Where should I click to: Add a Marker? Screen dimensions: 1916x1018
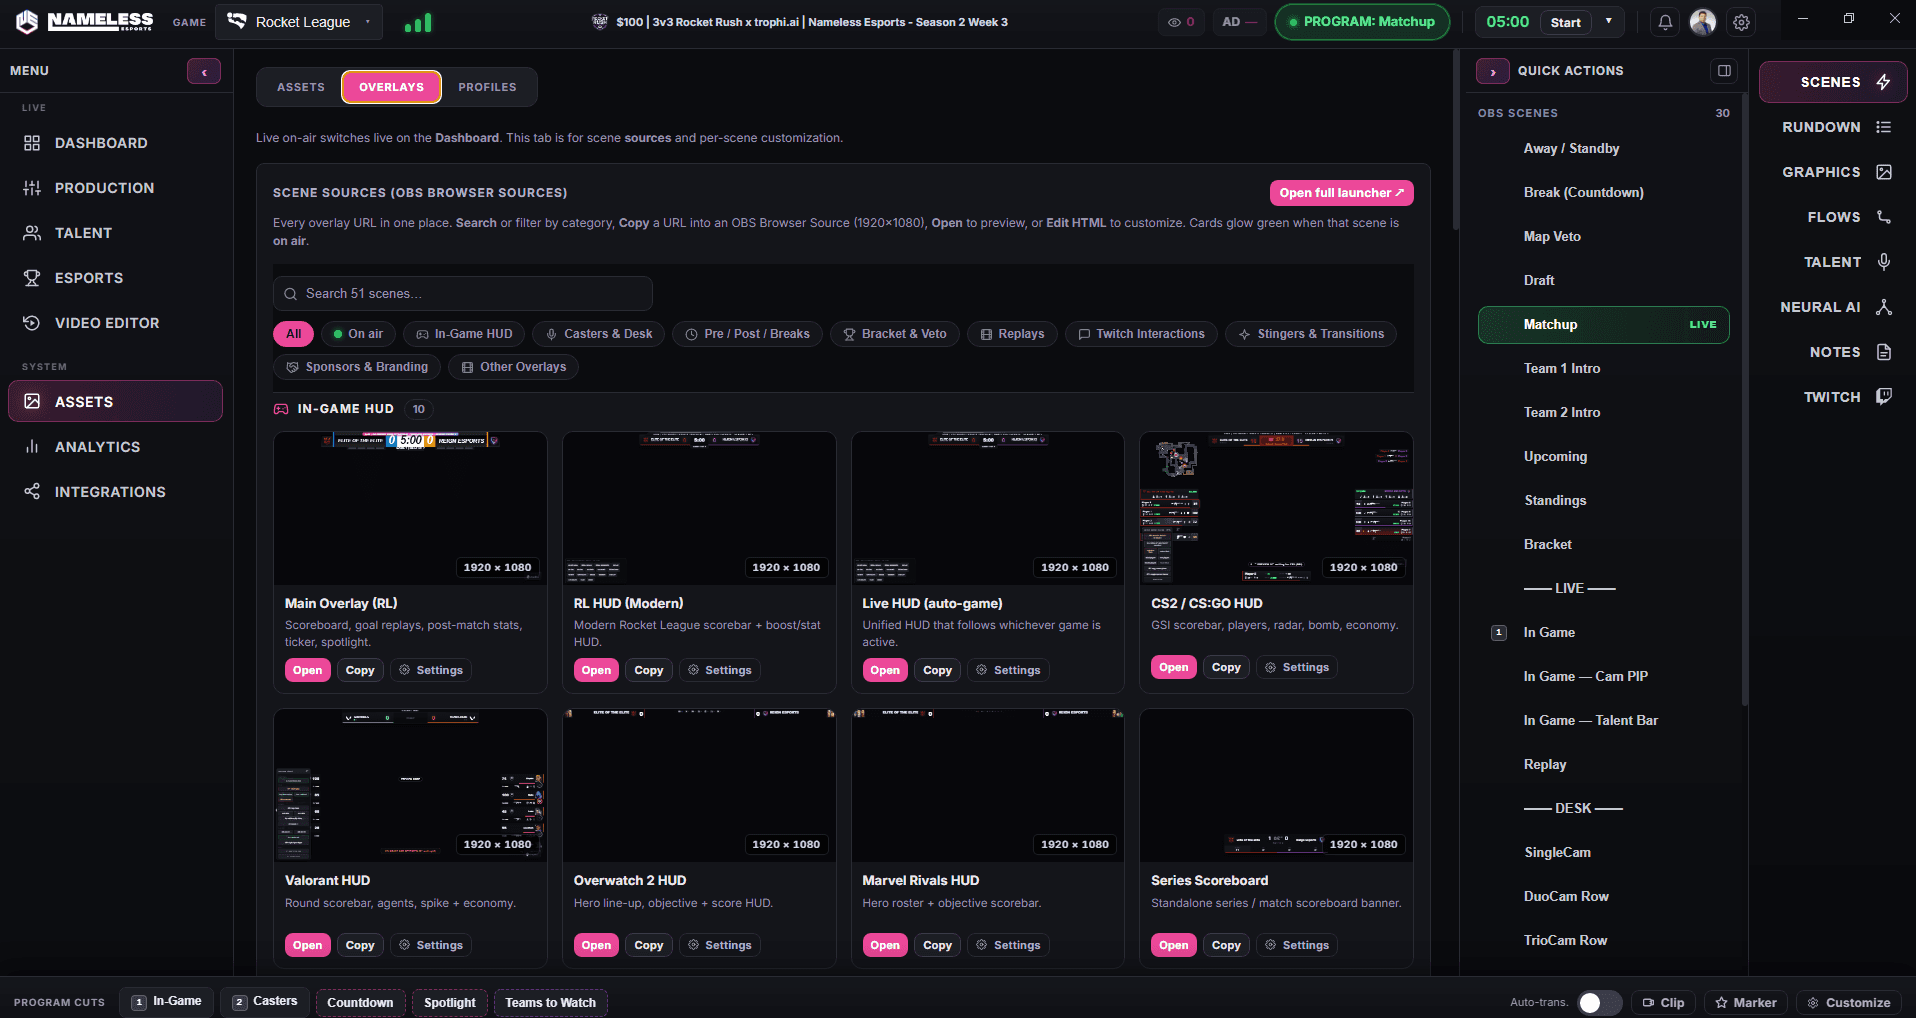coord(1746,1002)
